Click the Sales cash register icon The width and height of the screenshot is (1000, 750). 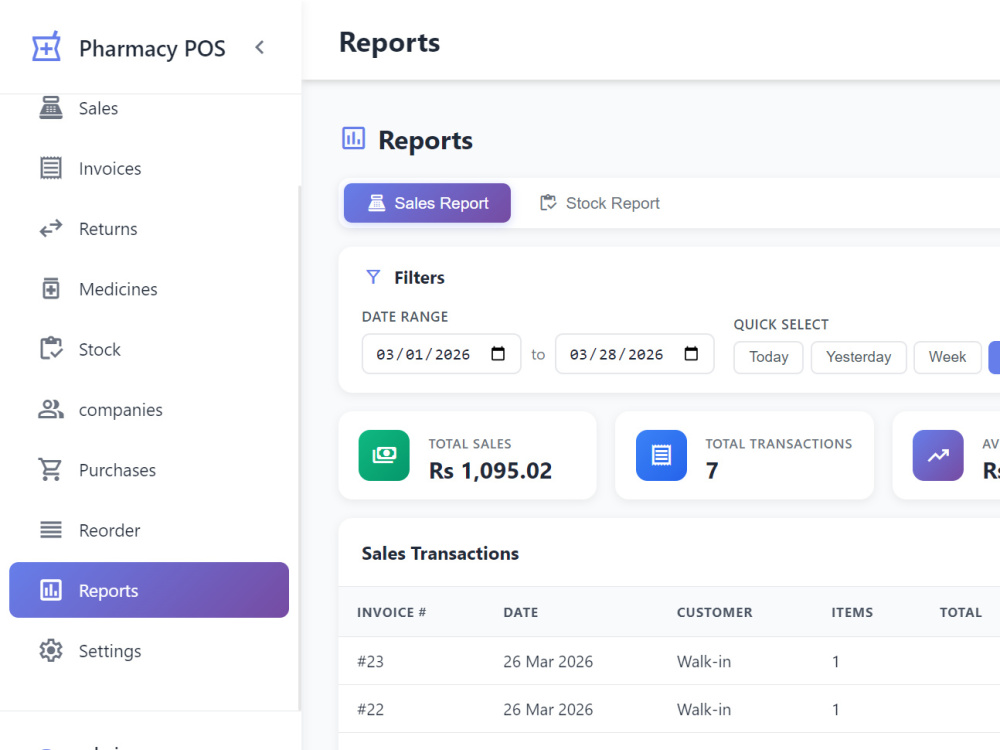pos(51,108)
